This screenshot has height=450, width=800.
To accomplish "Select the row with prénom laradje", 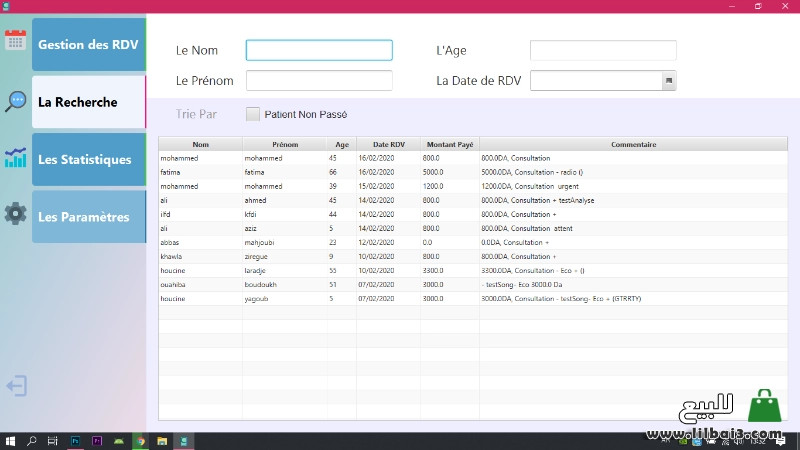I will 473,270.
